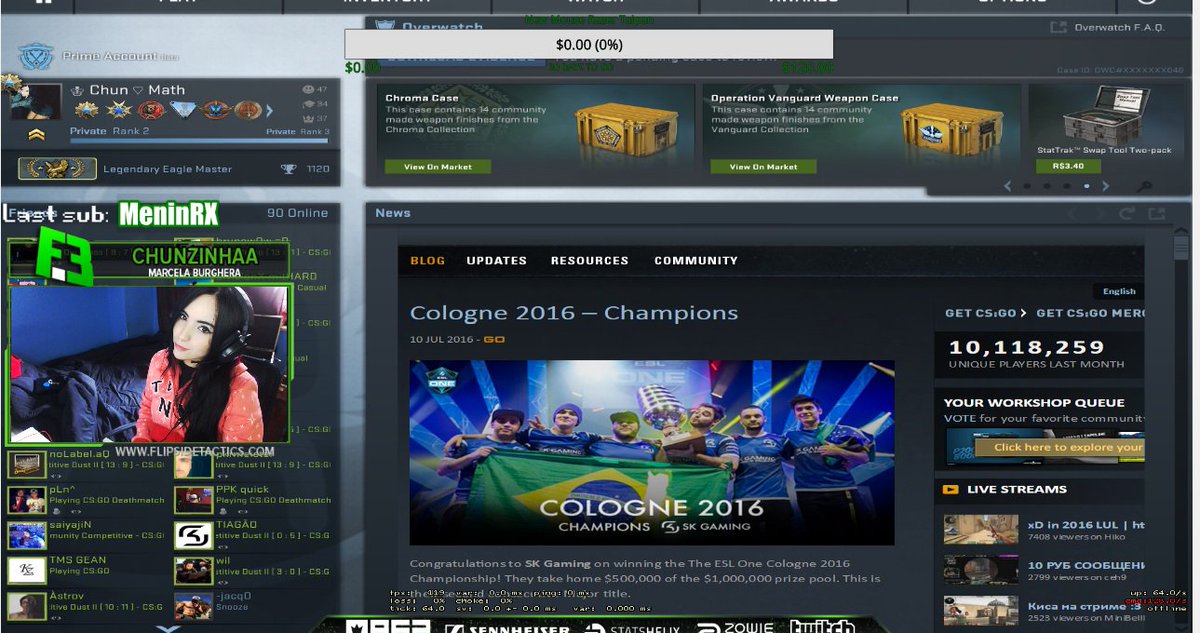Viewport: 1200px width, 633px height.
Task: Select the third red round medal
Action: [151, 110]
